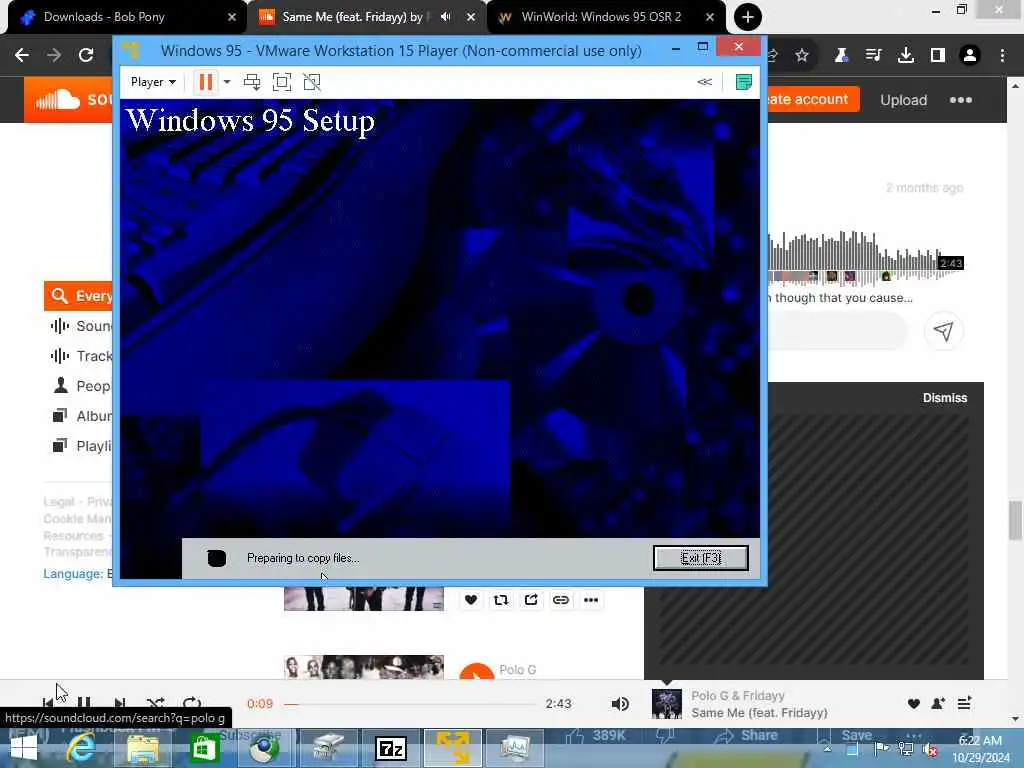Open Windows Start button
The image size is (1024, 768).
click(x=24, y=748)
